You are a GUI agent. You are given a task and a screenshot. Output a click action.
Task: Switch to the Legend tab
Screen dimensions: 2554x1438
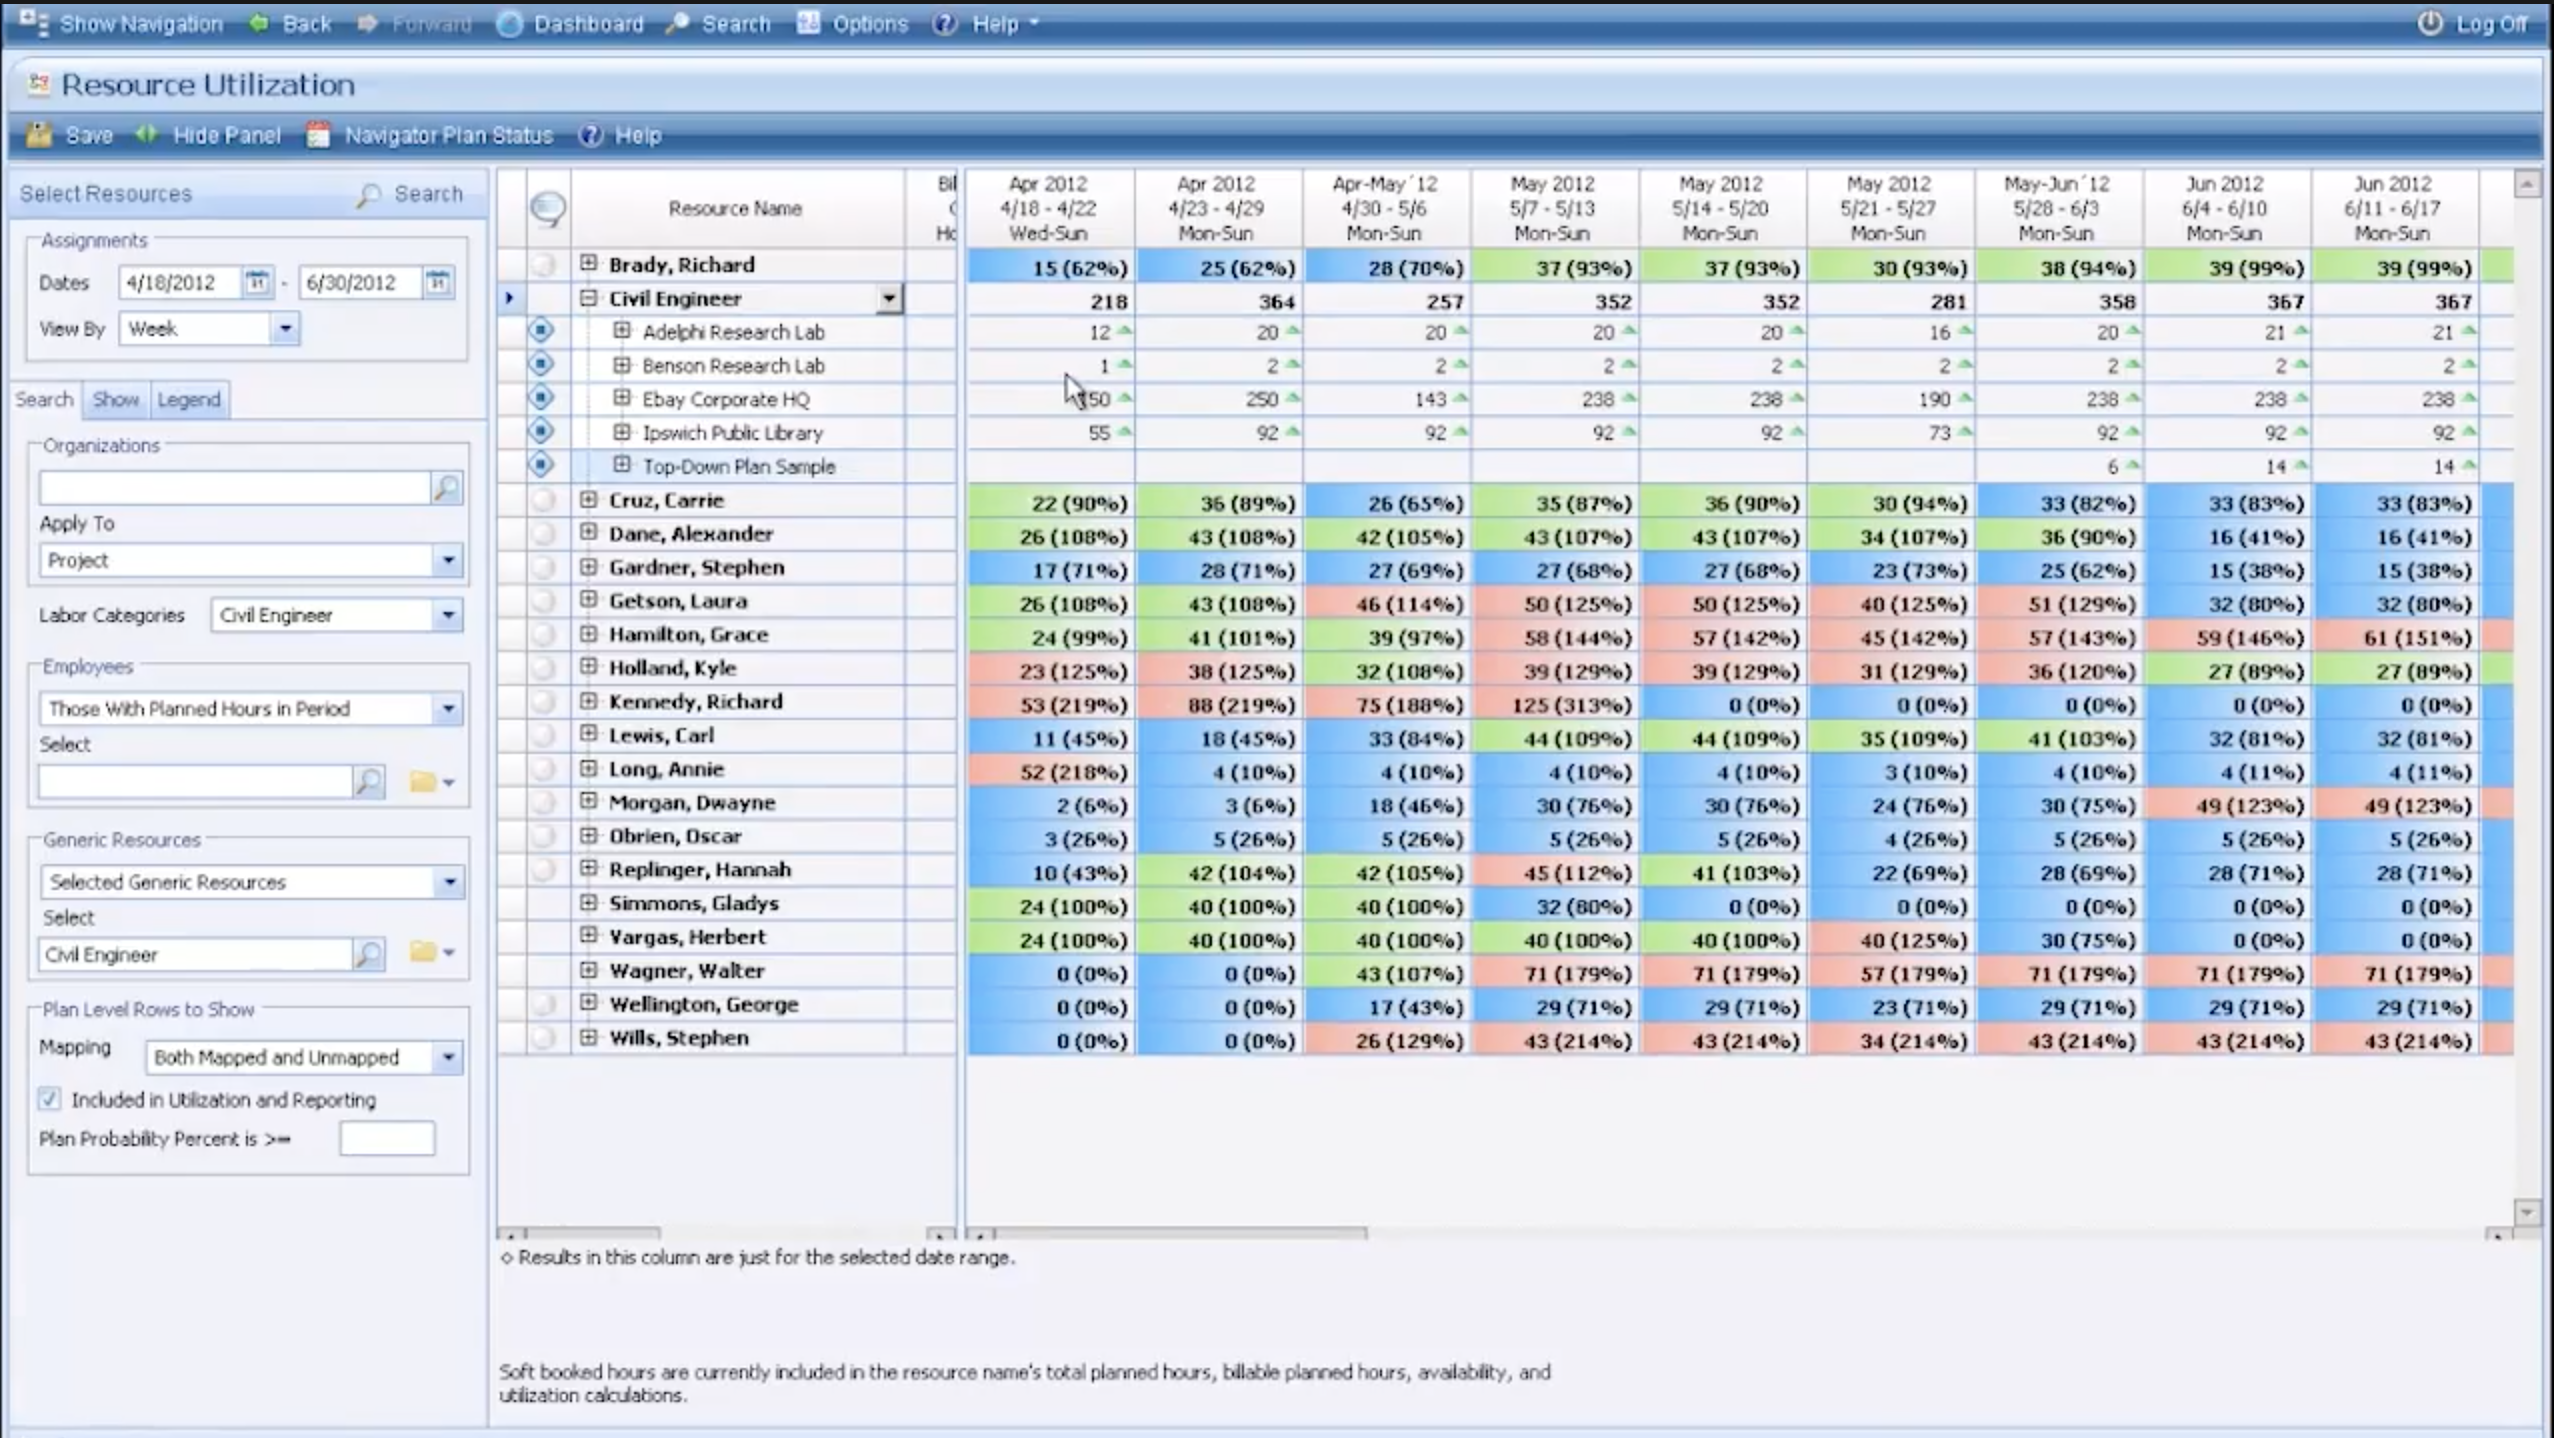(189, 398)
